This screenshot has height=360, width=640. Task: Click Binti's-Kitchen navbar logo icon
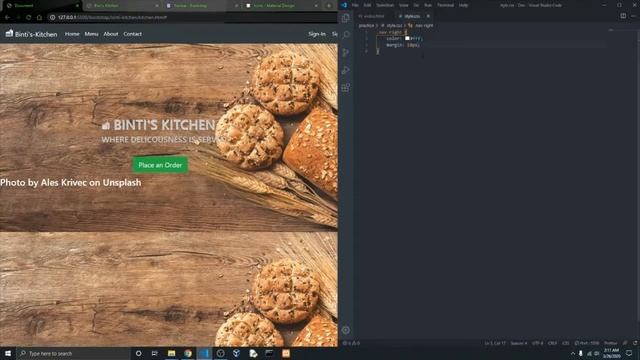click(9, 33)
